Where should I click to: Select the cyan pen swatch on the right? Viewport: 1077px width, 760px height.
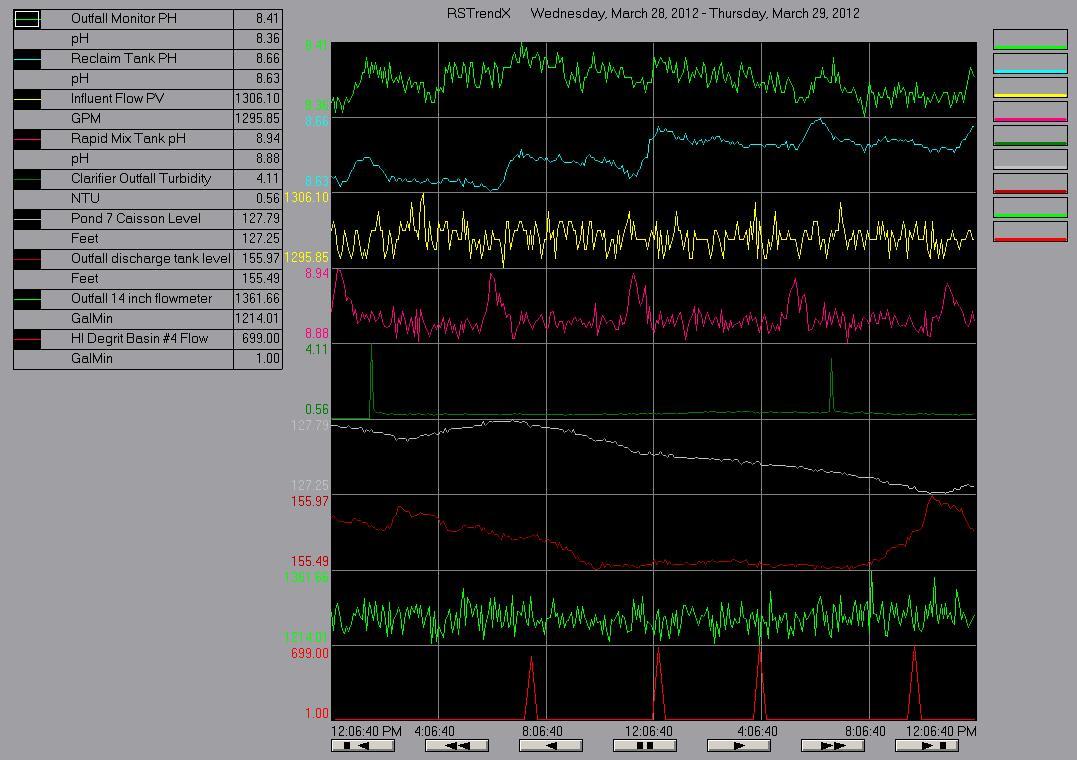coord(1030,63)
